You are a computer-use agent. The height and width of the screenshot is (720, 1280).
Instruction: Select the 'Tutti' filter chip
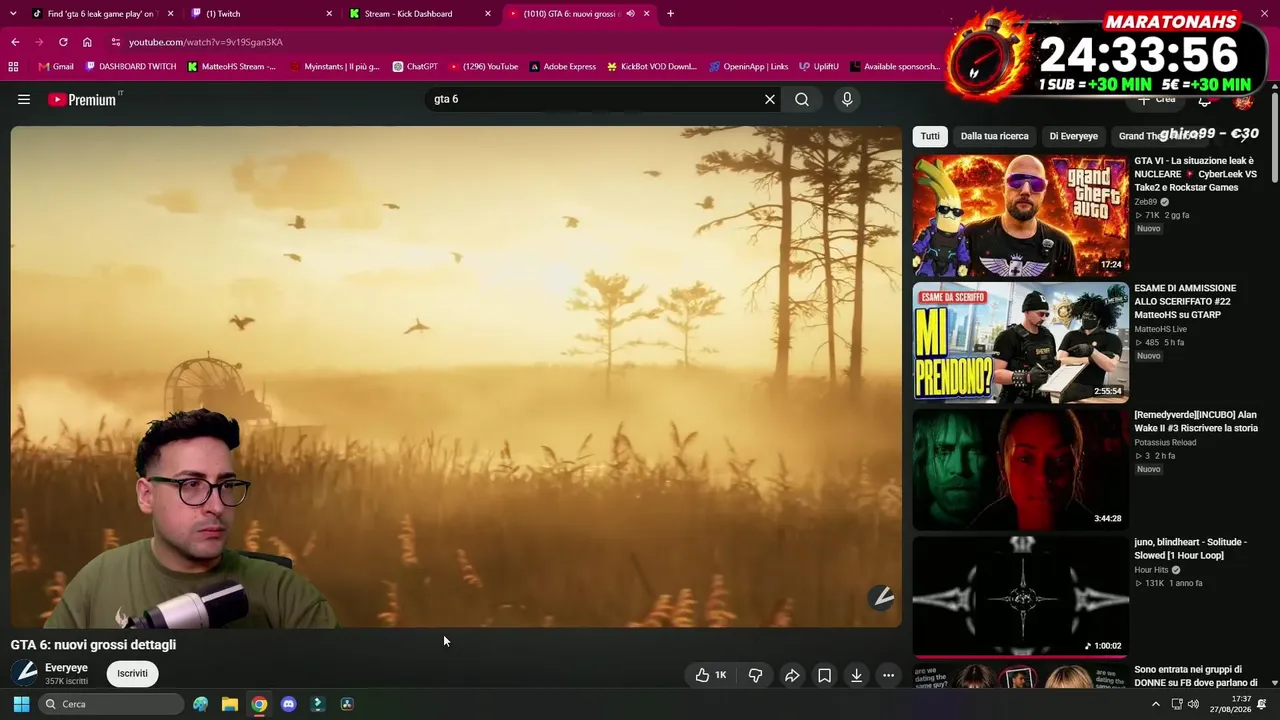pos(930,136)
